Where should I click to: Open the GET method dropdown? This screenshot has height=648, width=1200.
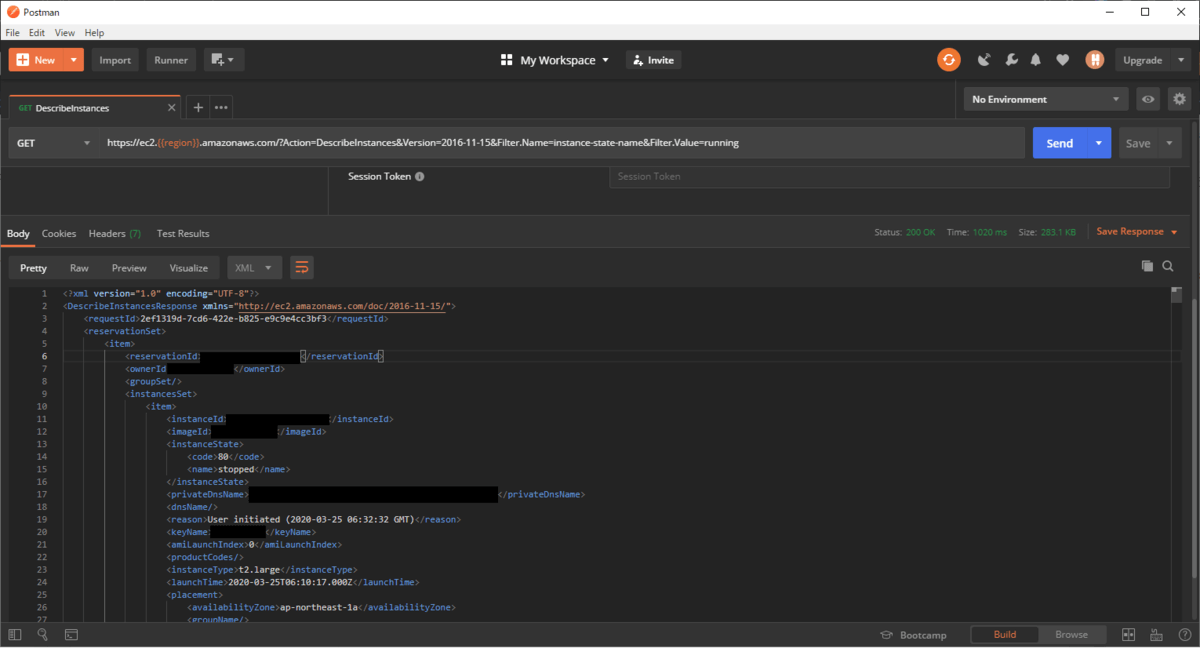[x=54, y=143]
